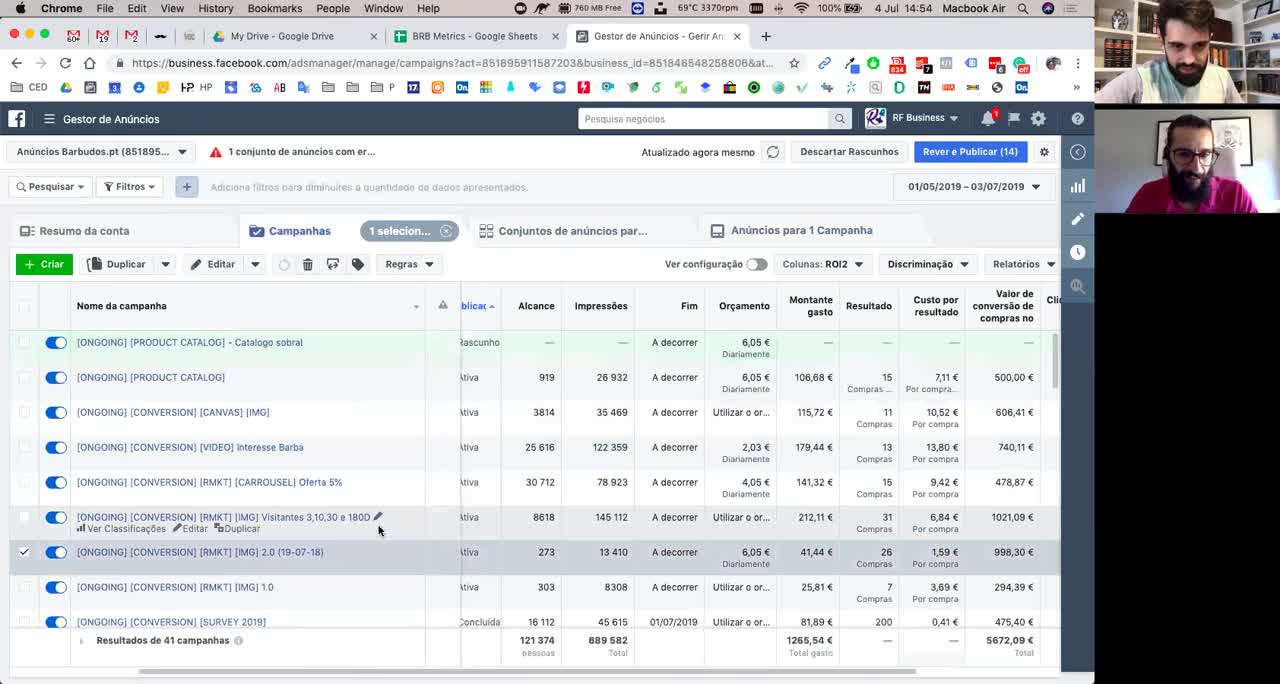Image resolution: width=1280 pixels, height=684 pixels.
Task: Open the Bookmarks menu in menu bar
Action: 274,8
